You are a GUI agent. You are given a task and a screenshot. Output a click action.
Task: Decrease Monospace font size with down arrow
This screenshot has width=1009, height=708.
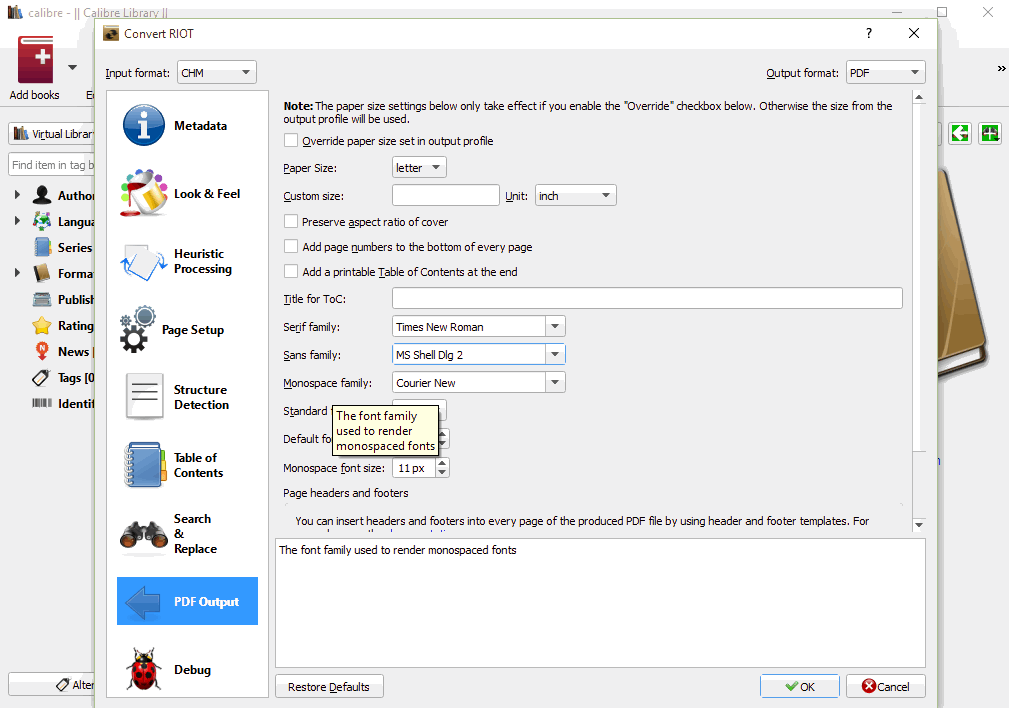click(x=441, y=472)
